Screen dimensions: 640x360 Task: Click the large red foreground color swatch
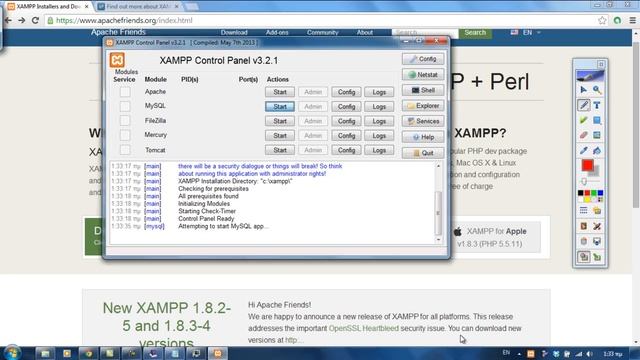[587, 165]
